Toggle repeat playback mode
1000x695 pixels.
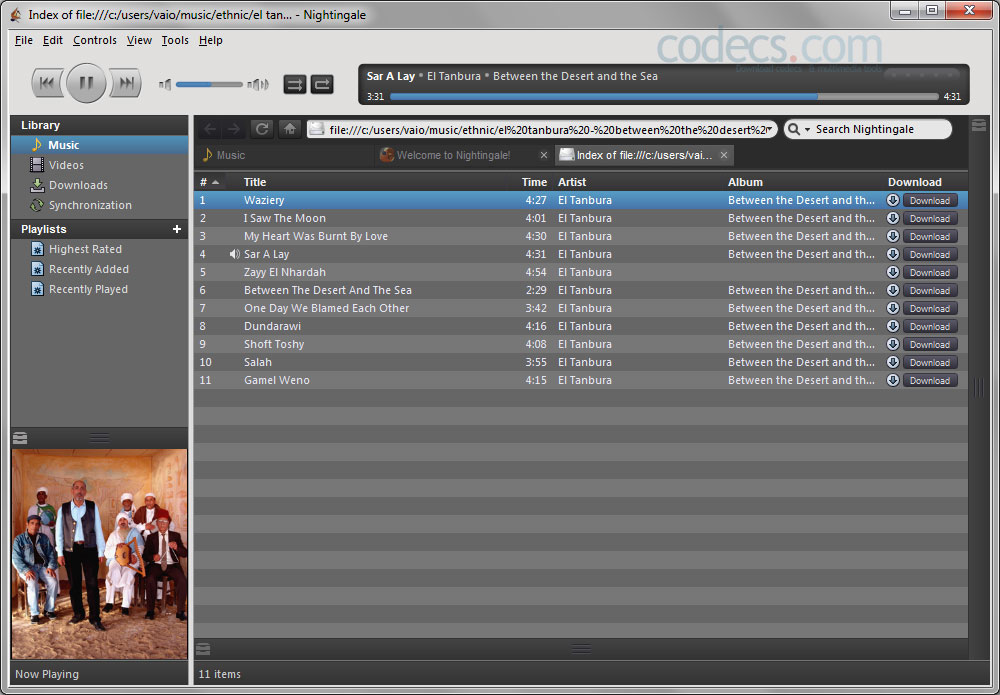[322, 84]
